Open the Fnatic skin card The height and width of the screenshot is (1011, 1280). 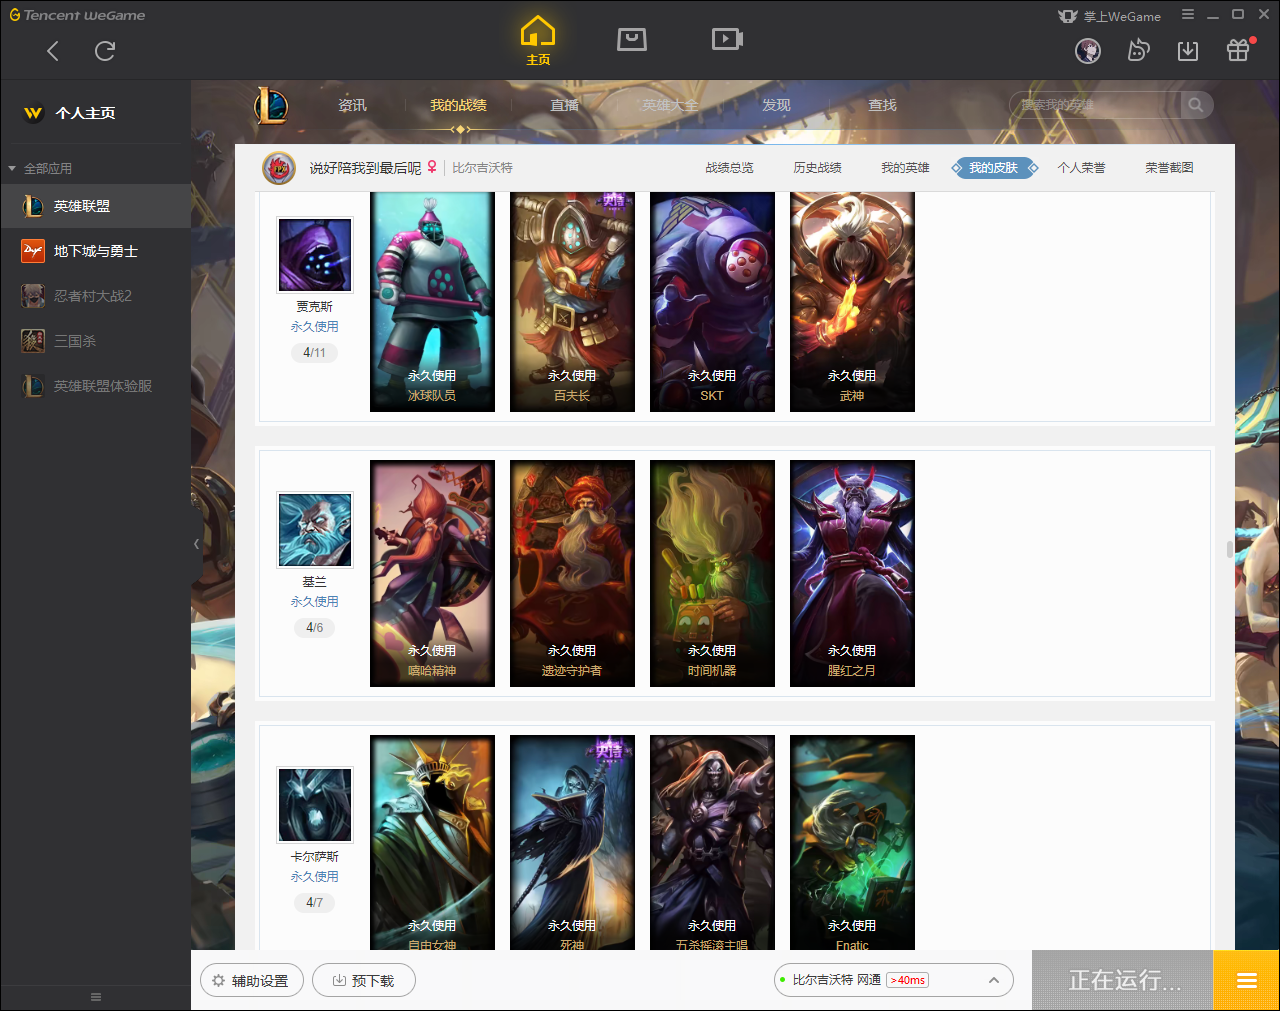[852, 842]
